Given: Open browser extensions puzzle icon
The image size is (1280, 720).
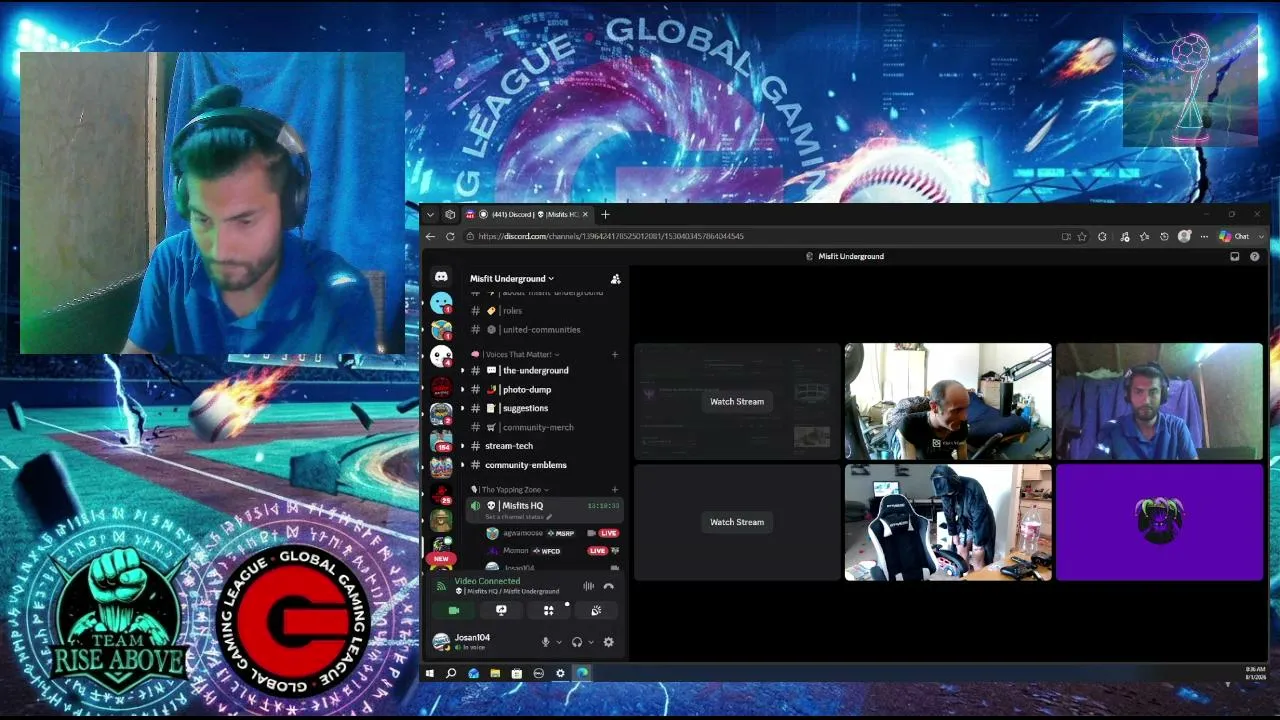Looking at the screenshot, I should point(1102,236).
